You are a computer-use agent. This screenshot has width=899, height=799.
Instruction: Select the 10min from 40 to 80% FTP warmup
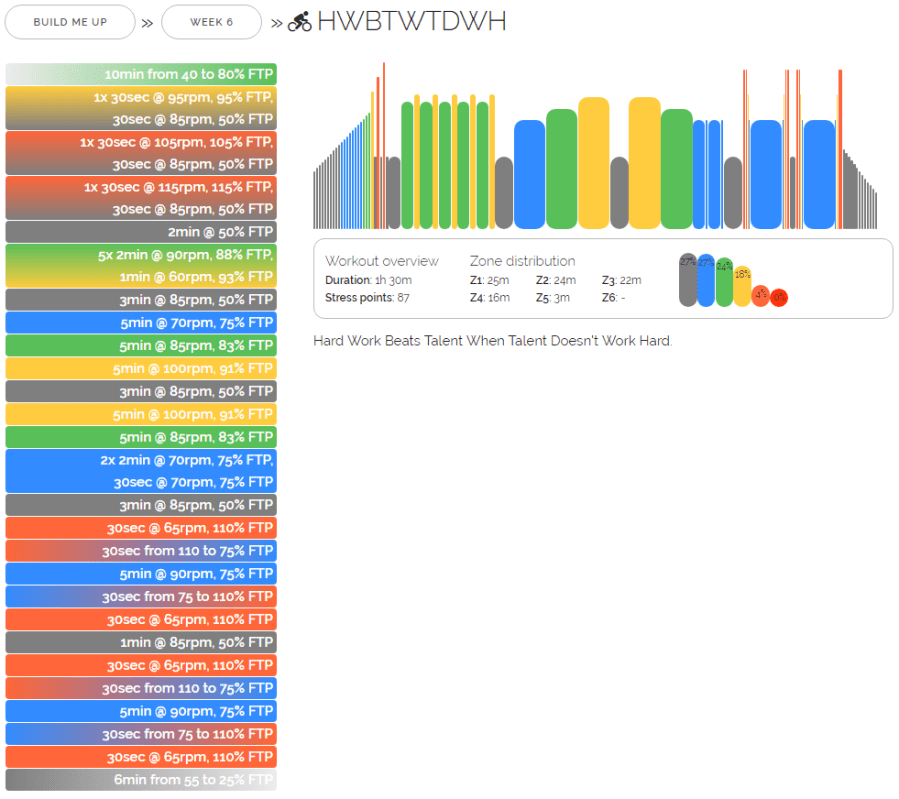click(x=141, y=74)
